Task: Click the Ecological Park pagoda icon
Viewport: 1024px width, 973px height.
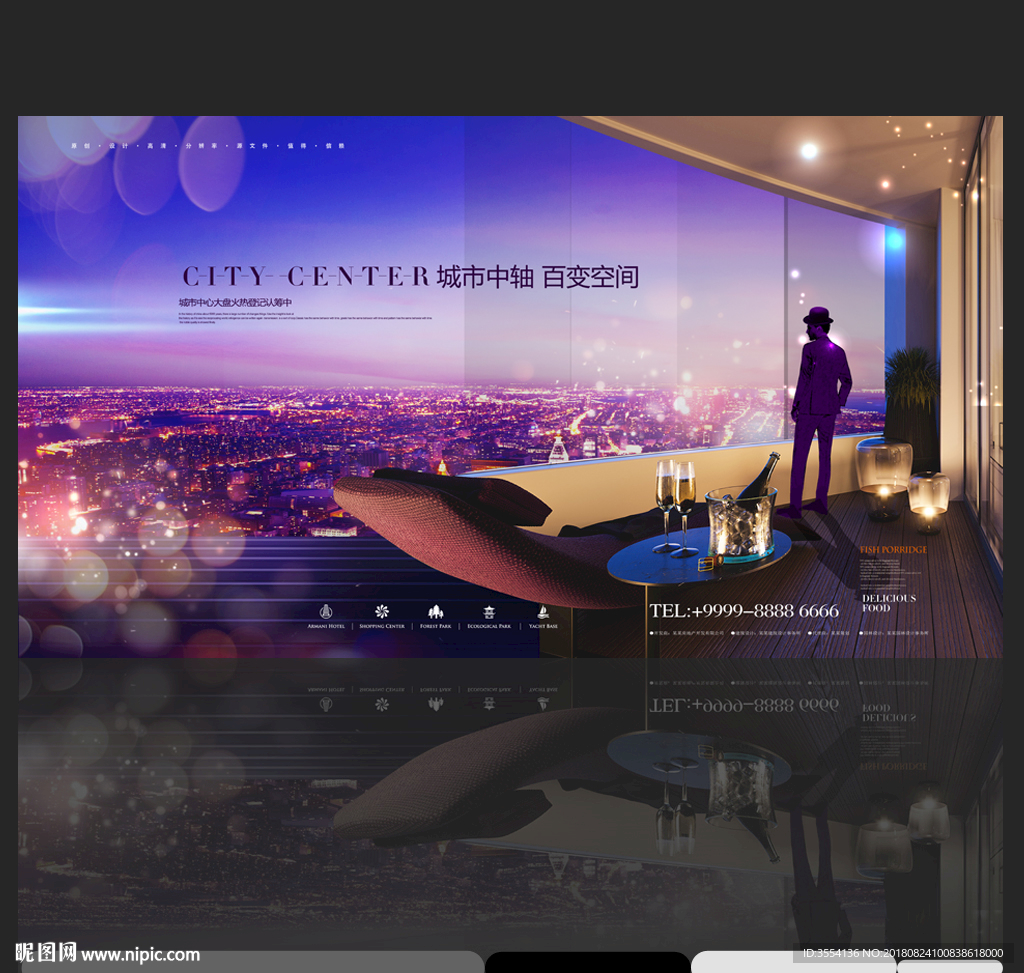Action: coord(489,612)
